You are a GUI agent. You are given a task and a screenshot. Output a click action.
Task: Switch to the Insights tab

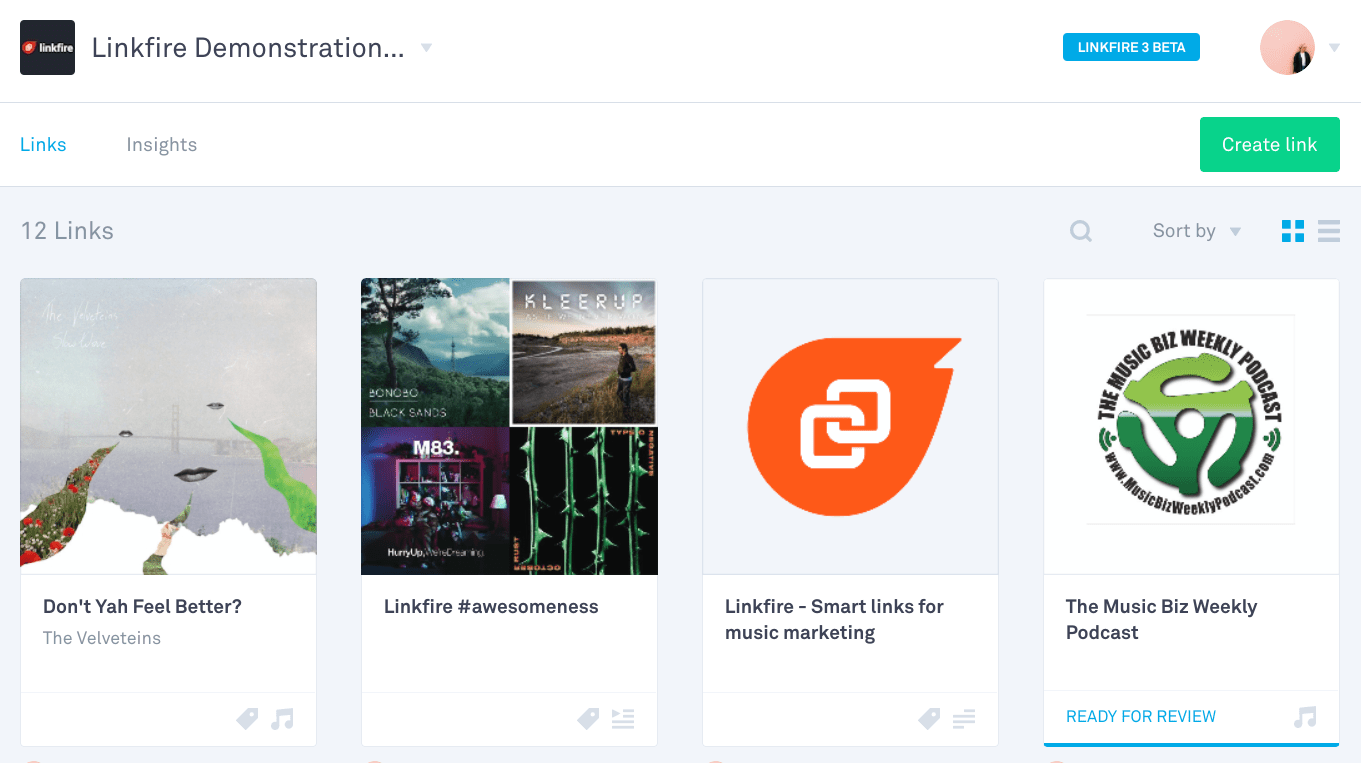[x=162, y=145]
